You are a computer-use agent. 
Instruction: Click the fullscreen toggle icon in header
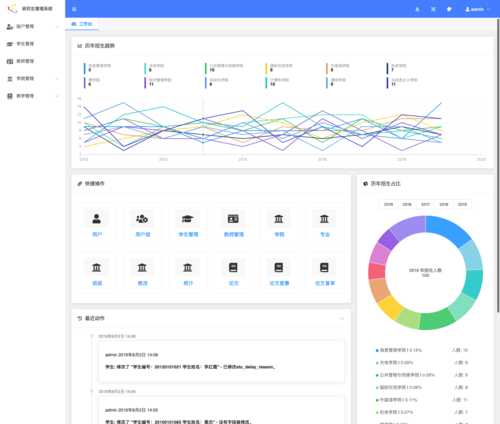click(433, 9)
